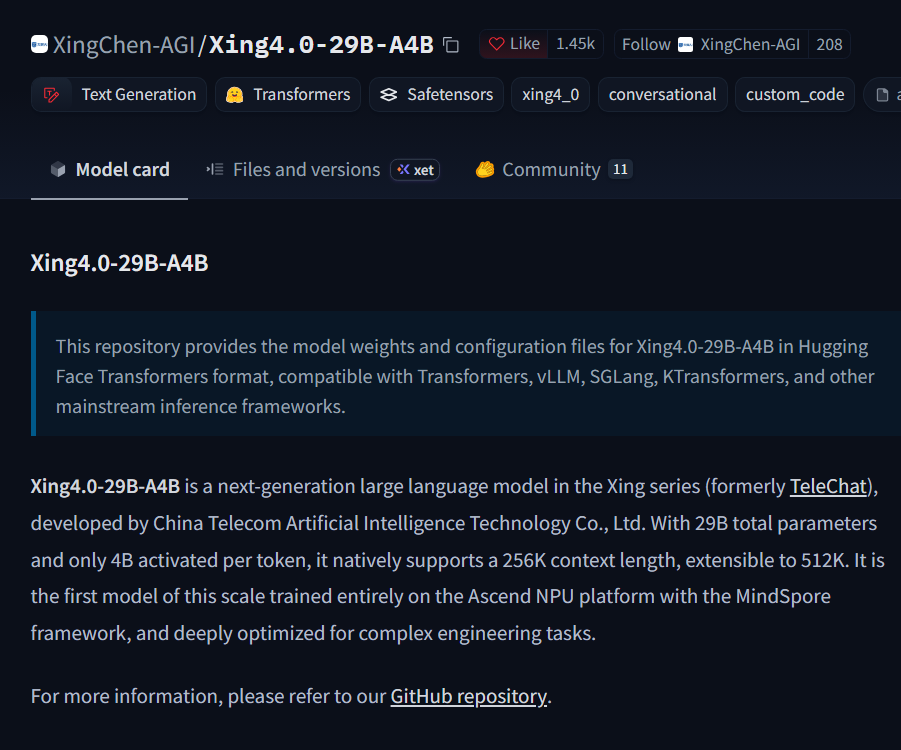Click the Transformers hugging face emoji icon
Image resolution: width=901 pixels, height=750 pixels.
pyautogui.click(x=234, y=95)
